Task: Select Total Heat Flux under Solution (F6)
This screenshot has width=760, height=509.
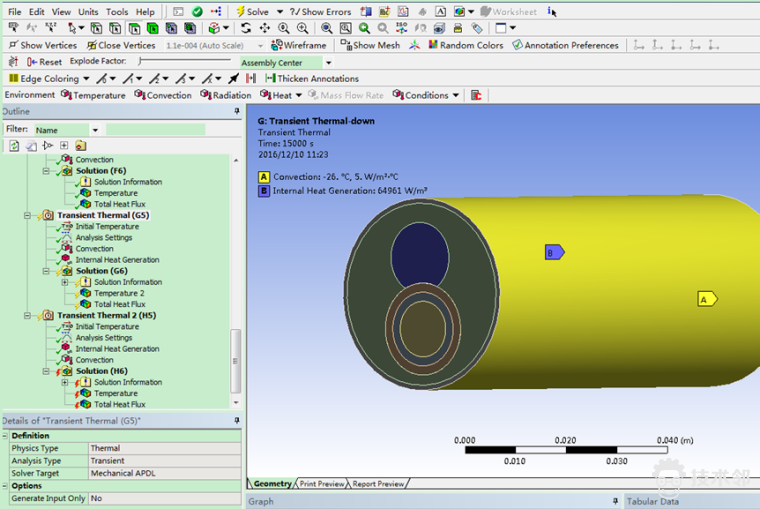Action: tap(120, 204)
